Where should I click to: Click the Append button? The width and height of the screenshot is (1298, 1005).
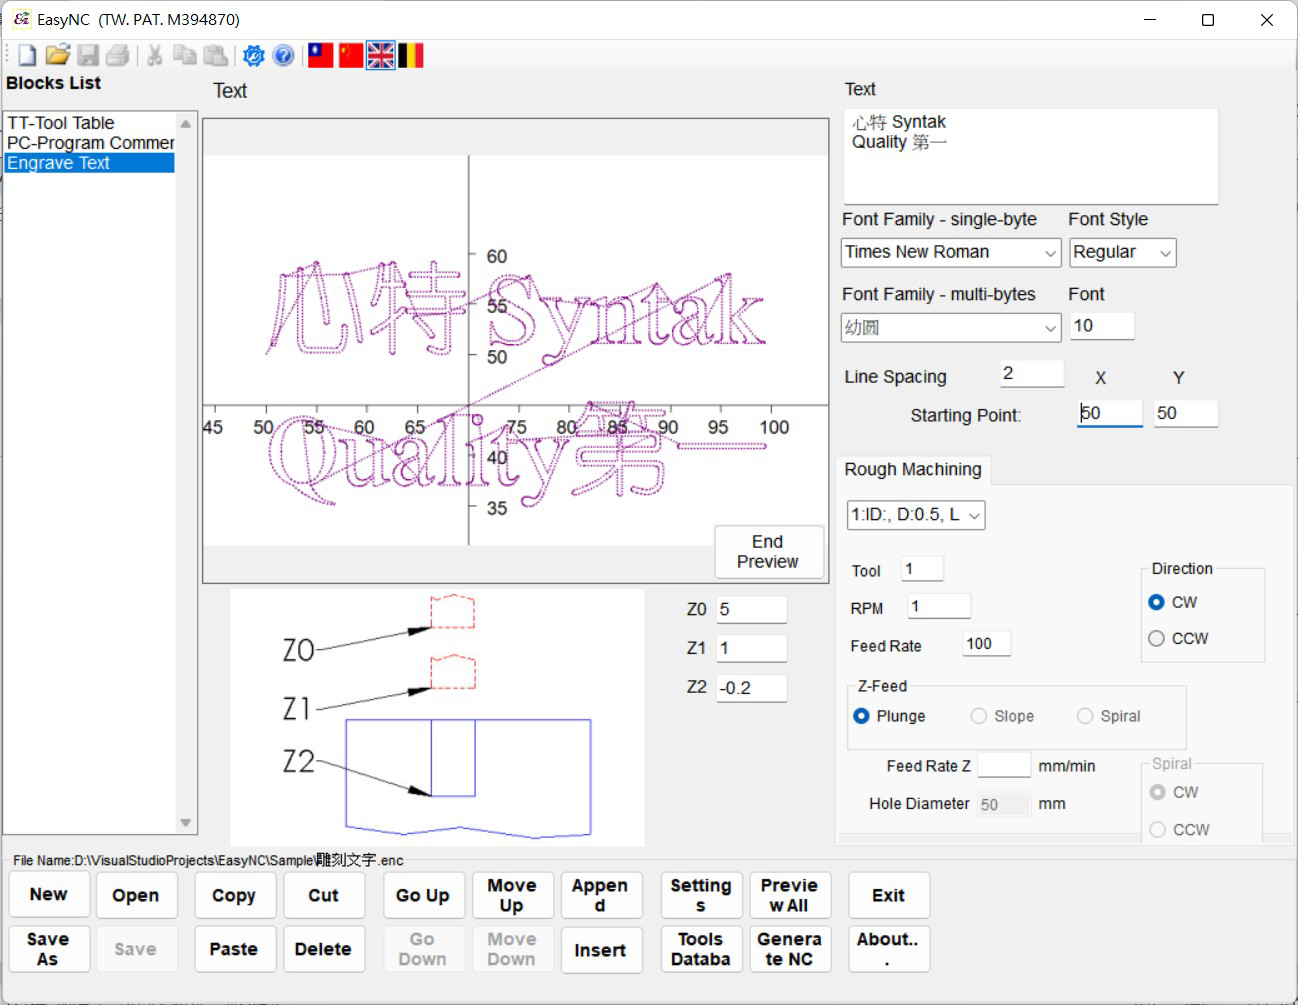click(600, 896)
